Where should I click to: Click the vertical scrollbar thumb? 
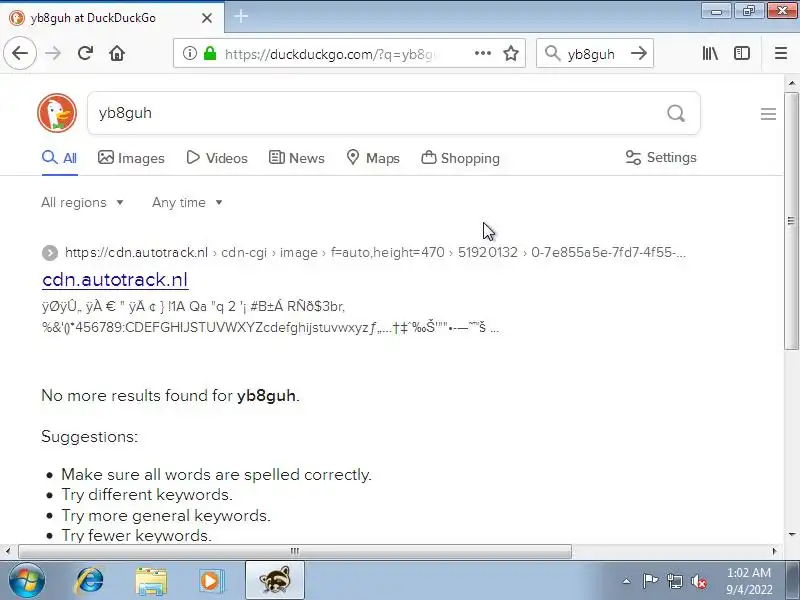[x=791, y=221]
